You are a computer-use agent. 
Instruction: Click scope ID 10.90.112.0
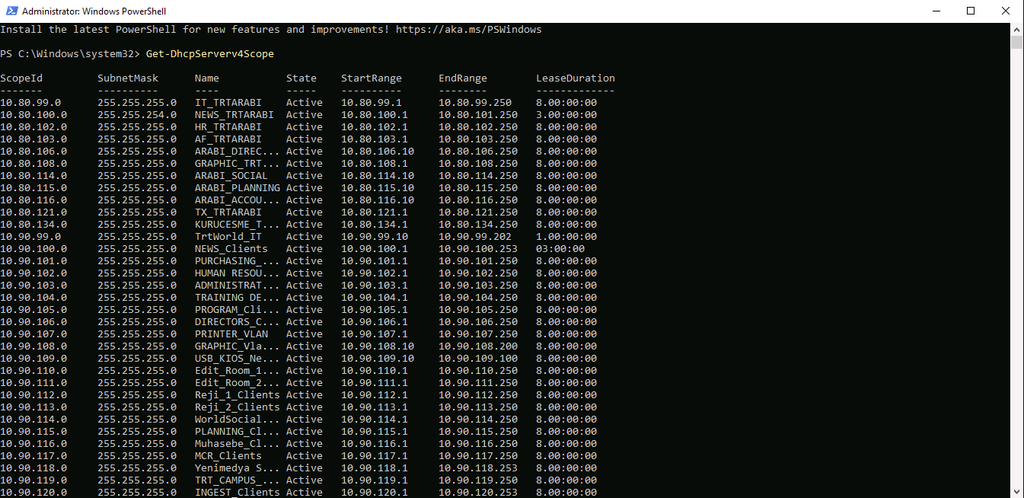click(33, 395)
